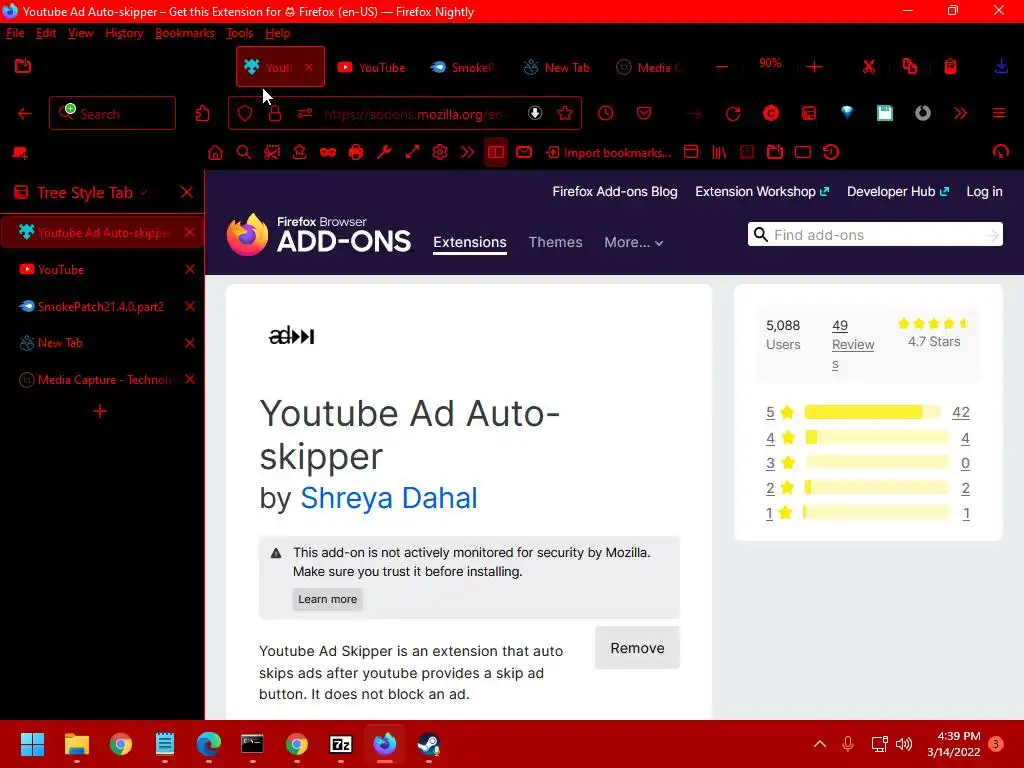Open the History menu
Viewport: 1024px width, 768px height.
[124, 33]
